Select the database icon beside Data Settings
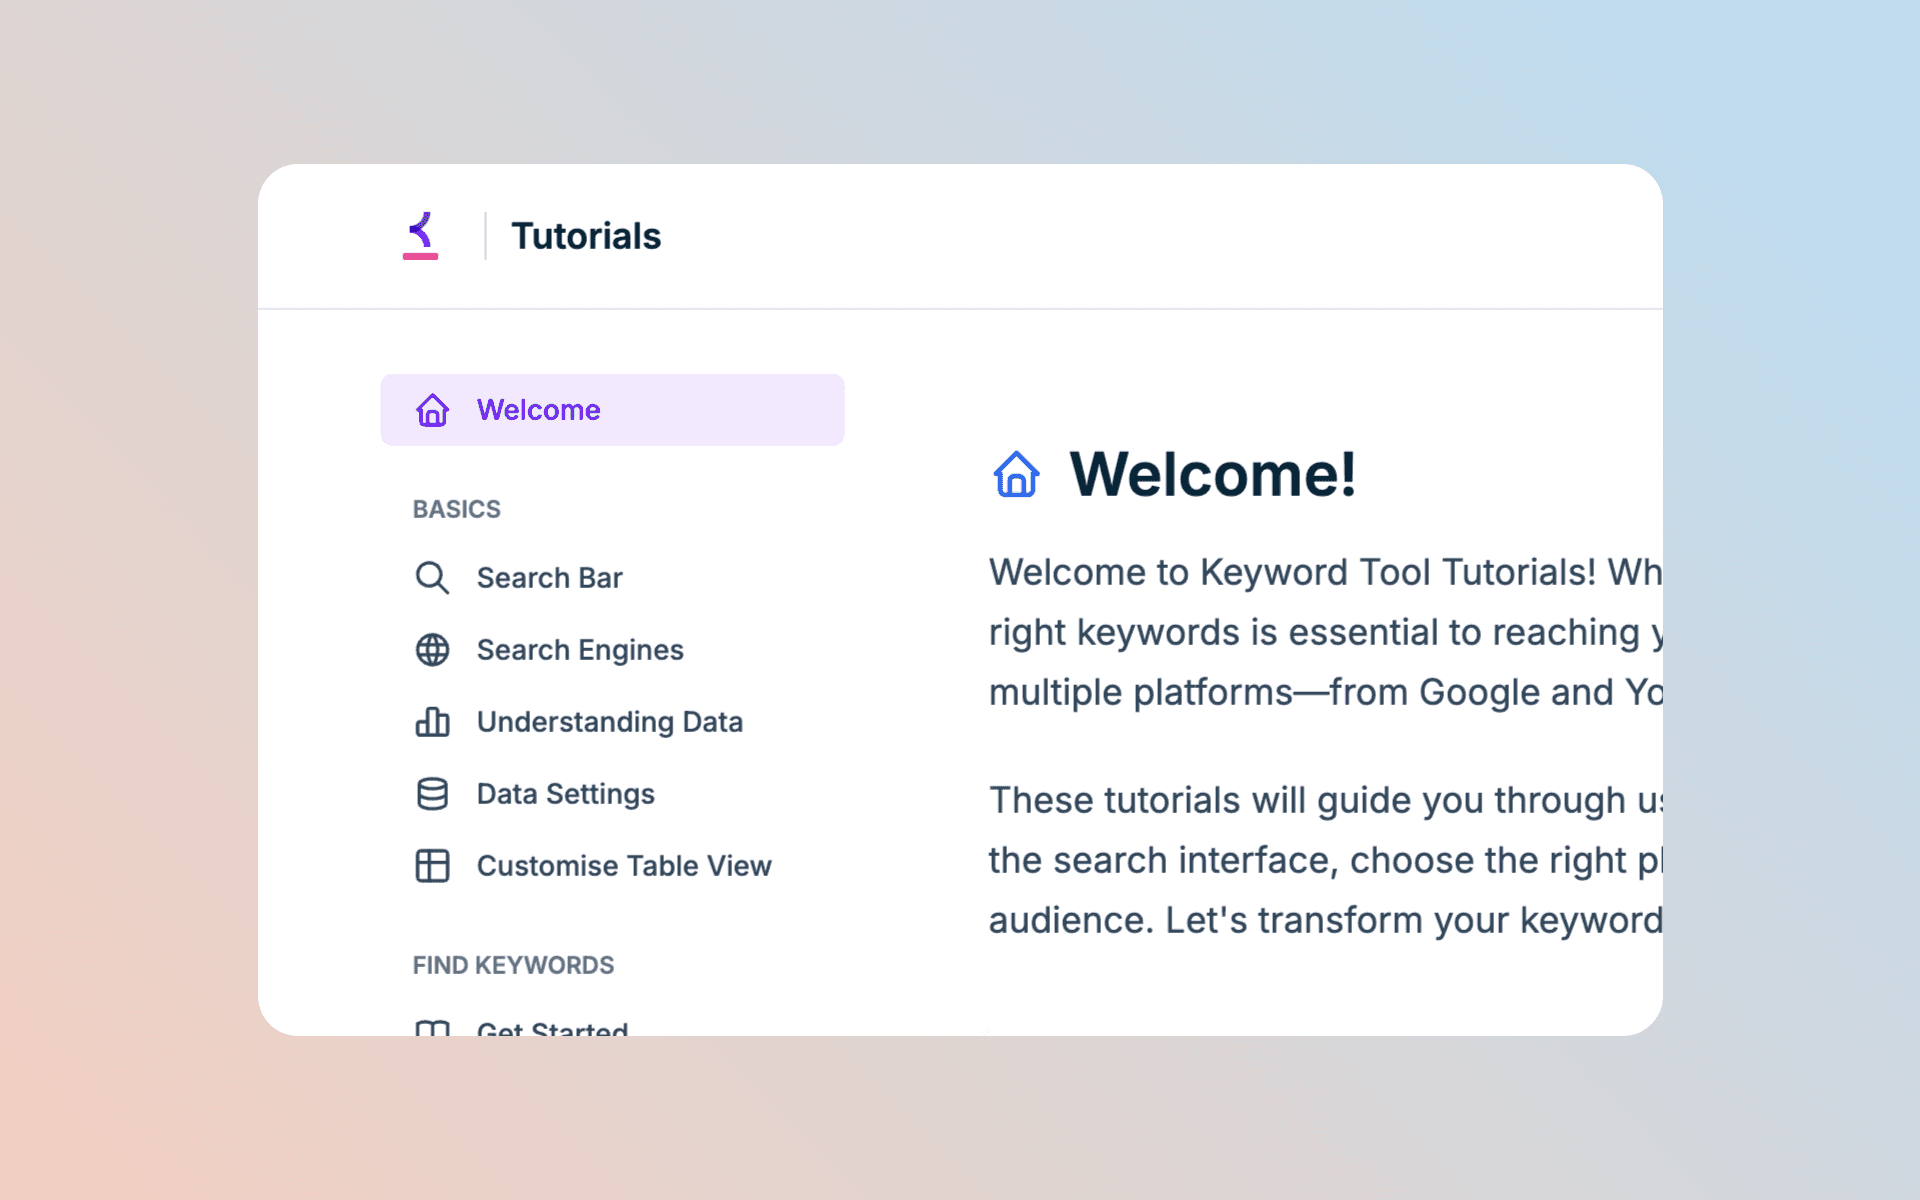 (432, 794)
